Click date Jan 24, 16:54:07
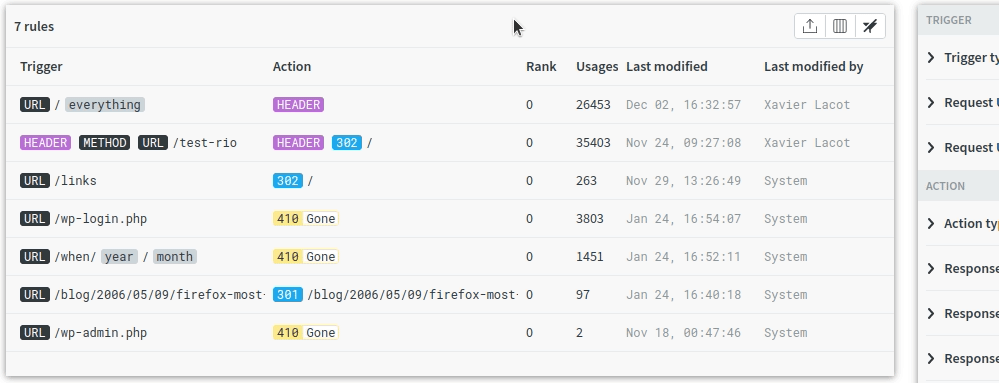 click(x=684, y=219)
